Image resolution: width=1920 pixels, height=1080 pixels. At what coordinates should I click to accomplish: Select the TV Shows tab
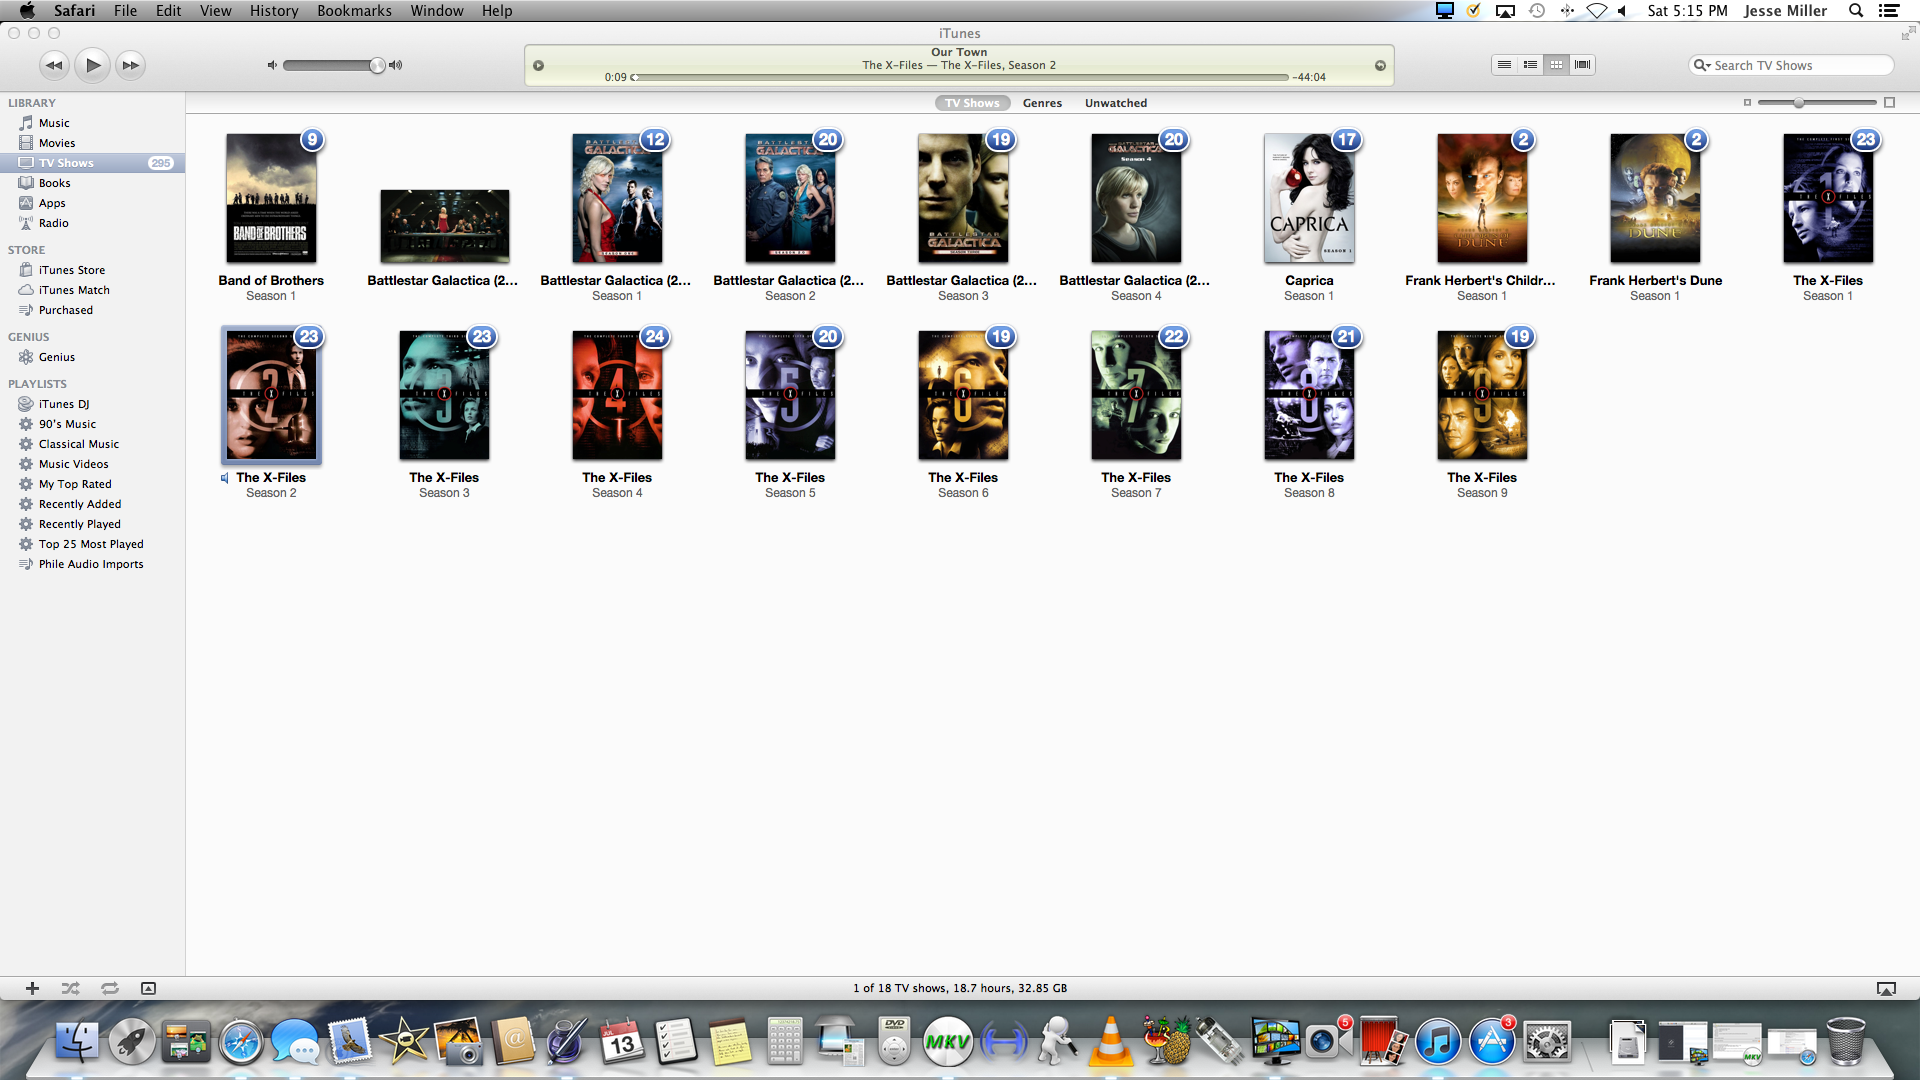(972, 103)
